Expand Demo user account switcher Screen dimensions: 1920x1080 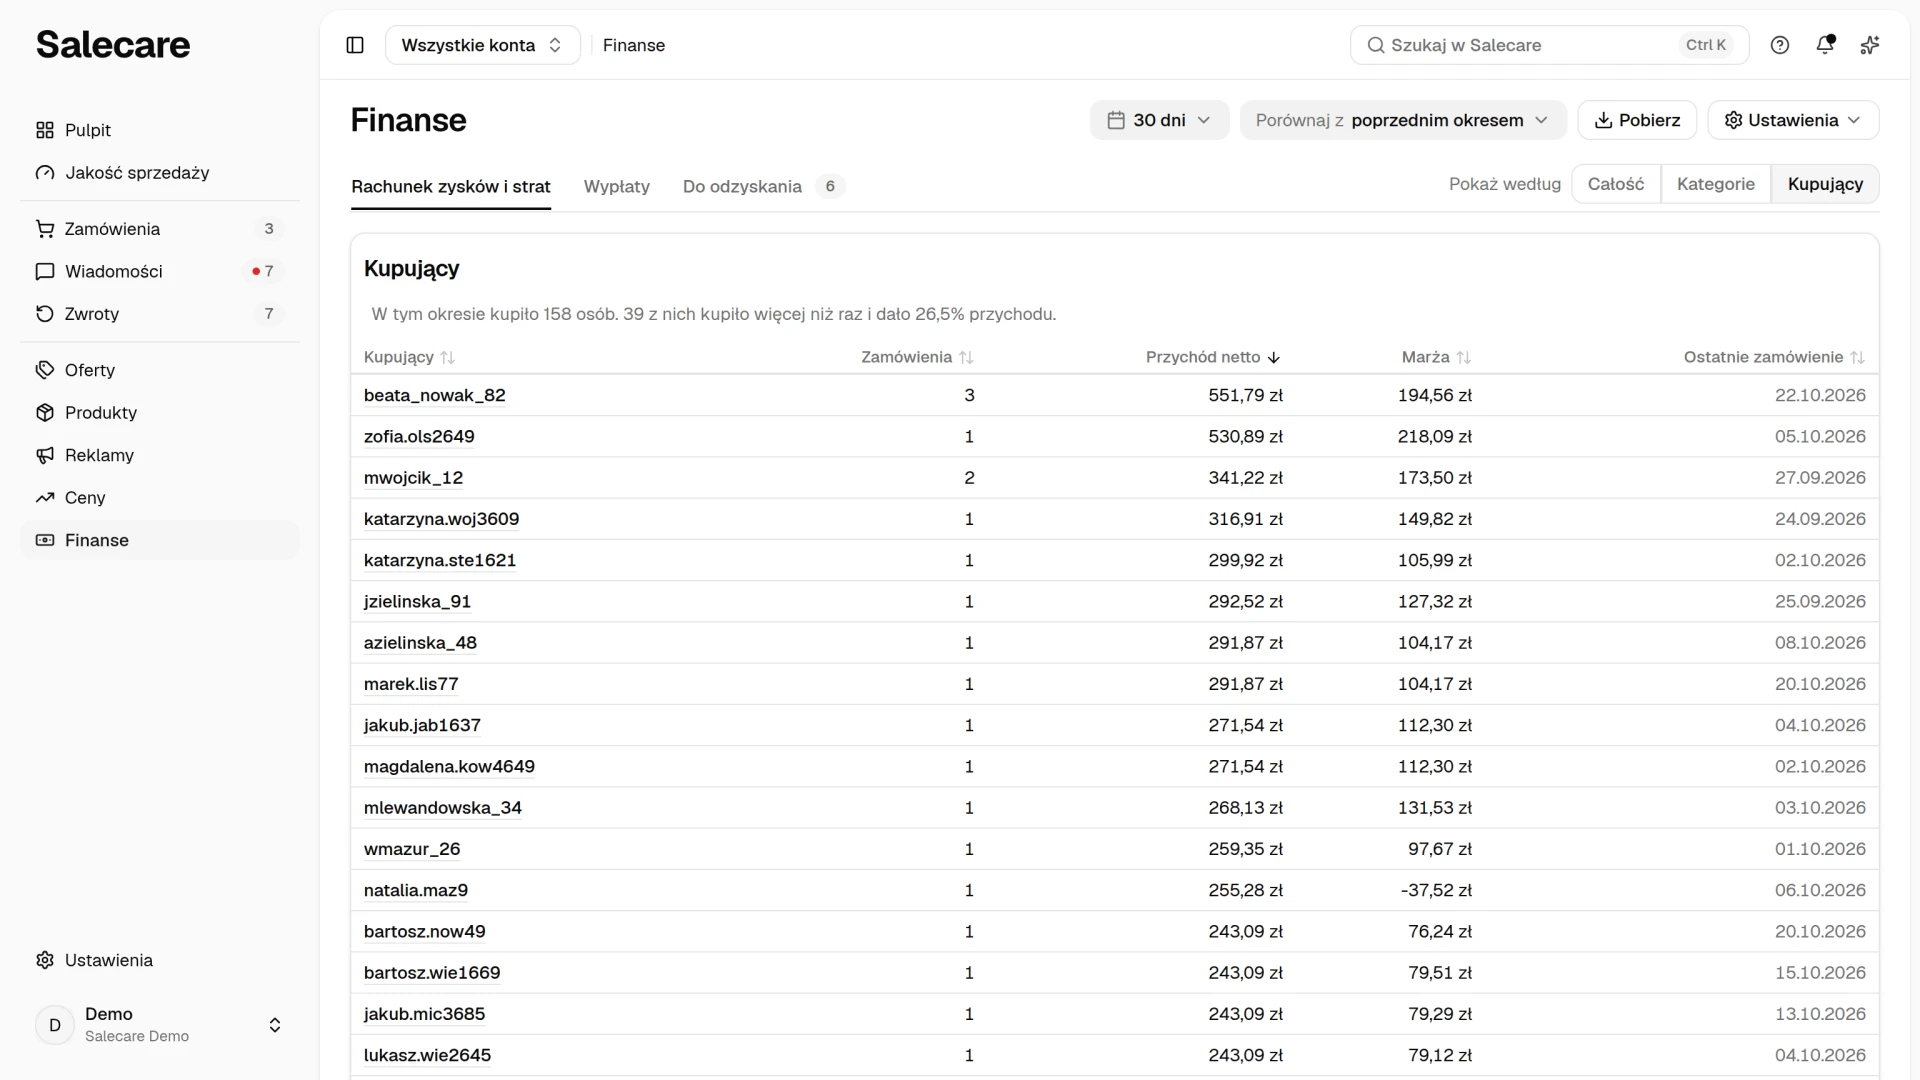[x=160, y=1025]
